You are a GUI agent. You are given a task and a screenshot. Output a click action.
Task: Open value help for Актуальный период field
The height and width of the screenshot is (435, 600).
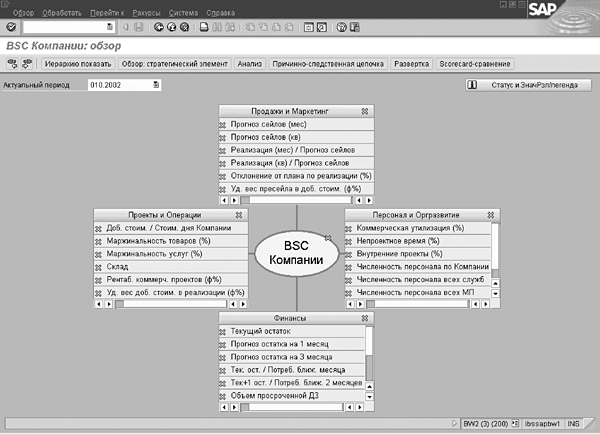[156, 85]
